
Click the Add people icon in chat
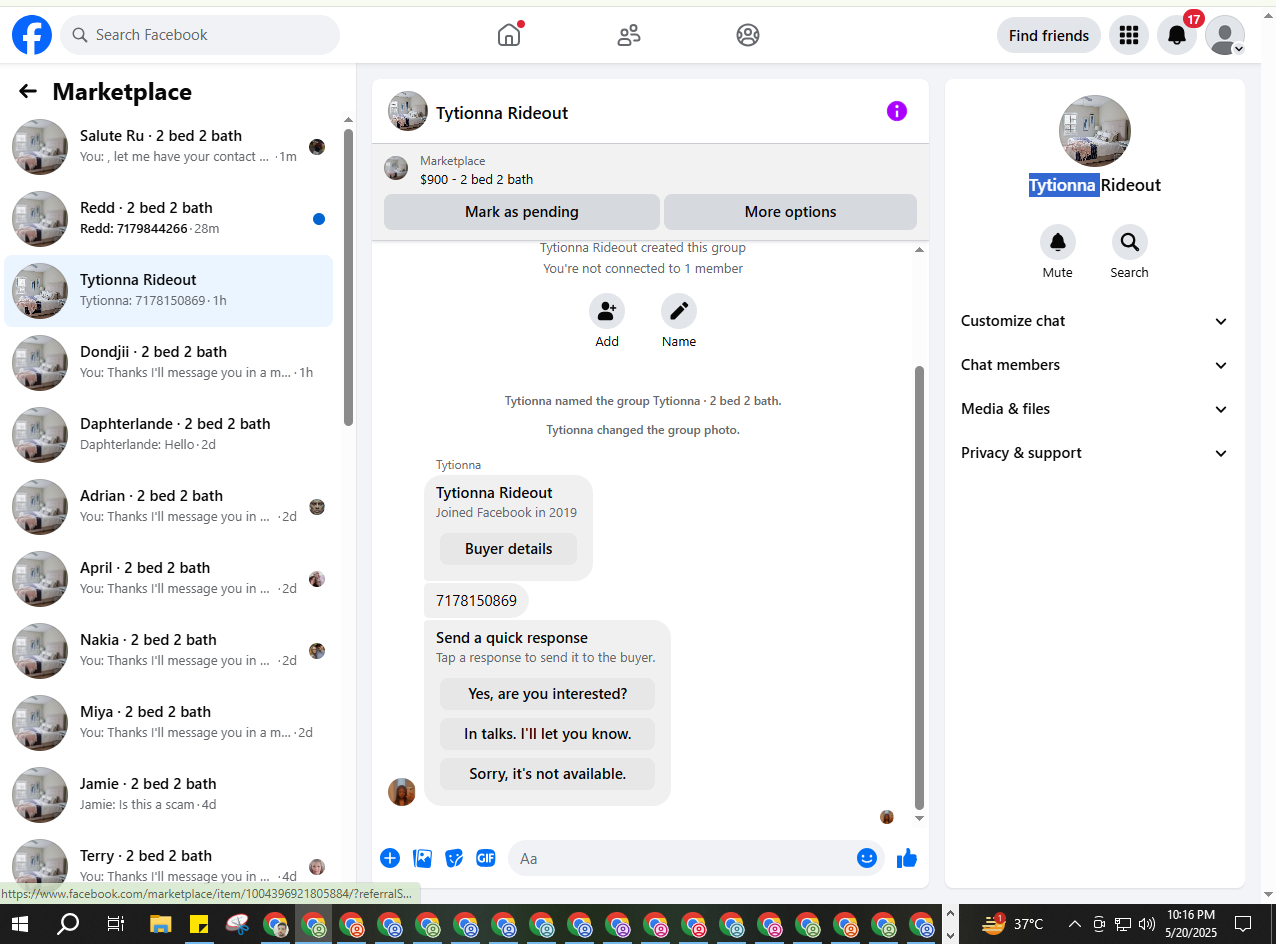[607, 311]
